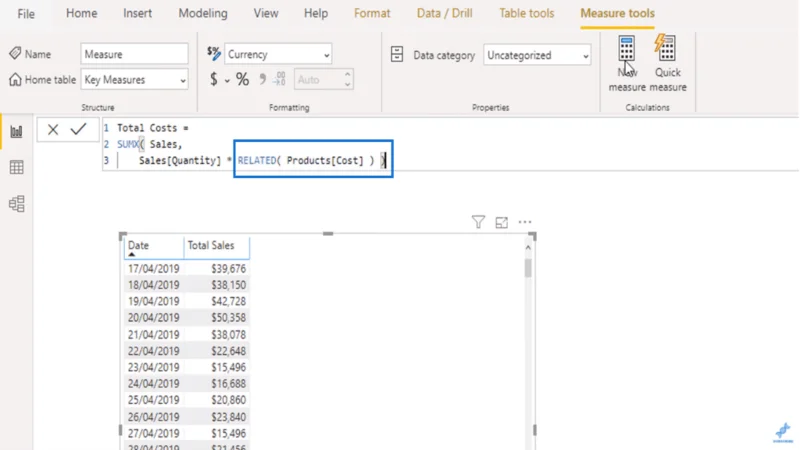Apply percentage format

pyautogui.click(x=242, y=79)
